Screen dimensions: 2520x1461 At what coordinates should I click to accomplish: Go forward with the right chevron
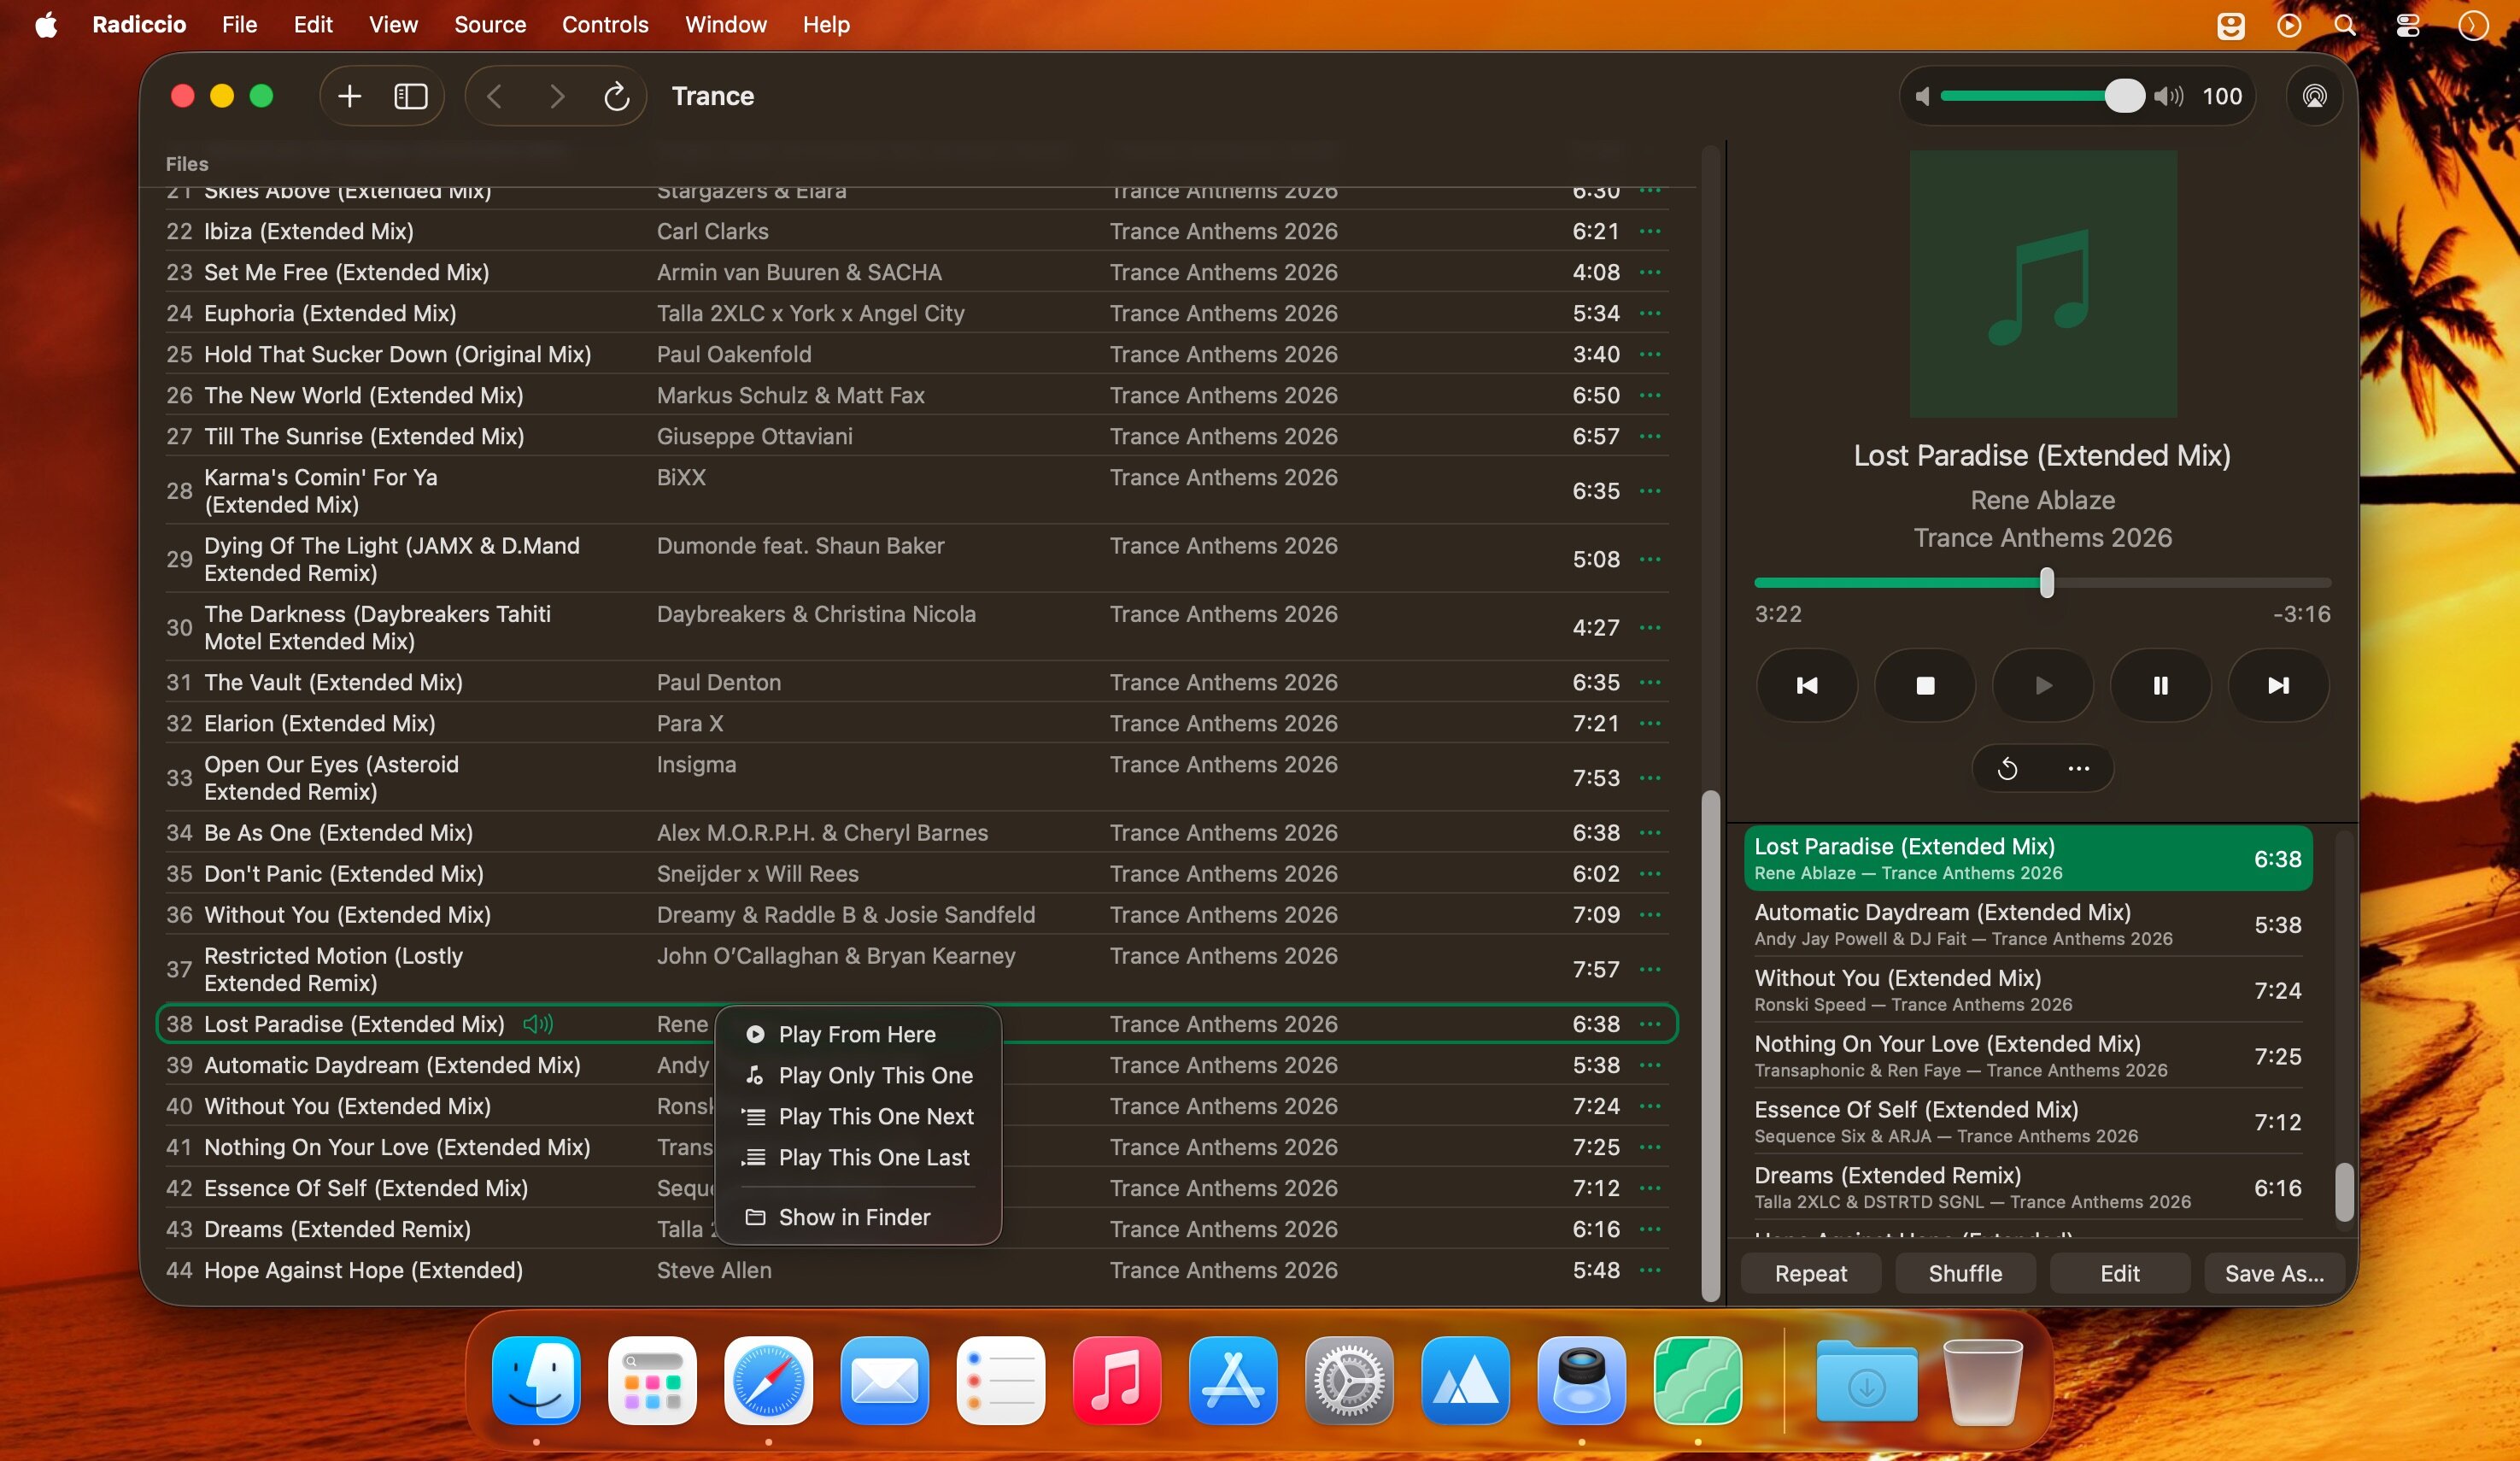pos(557,96)
